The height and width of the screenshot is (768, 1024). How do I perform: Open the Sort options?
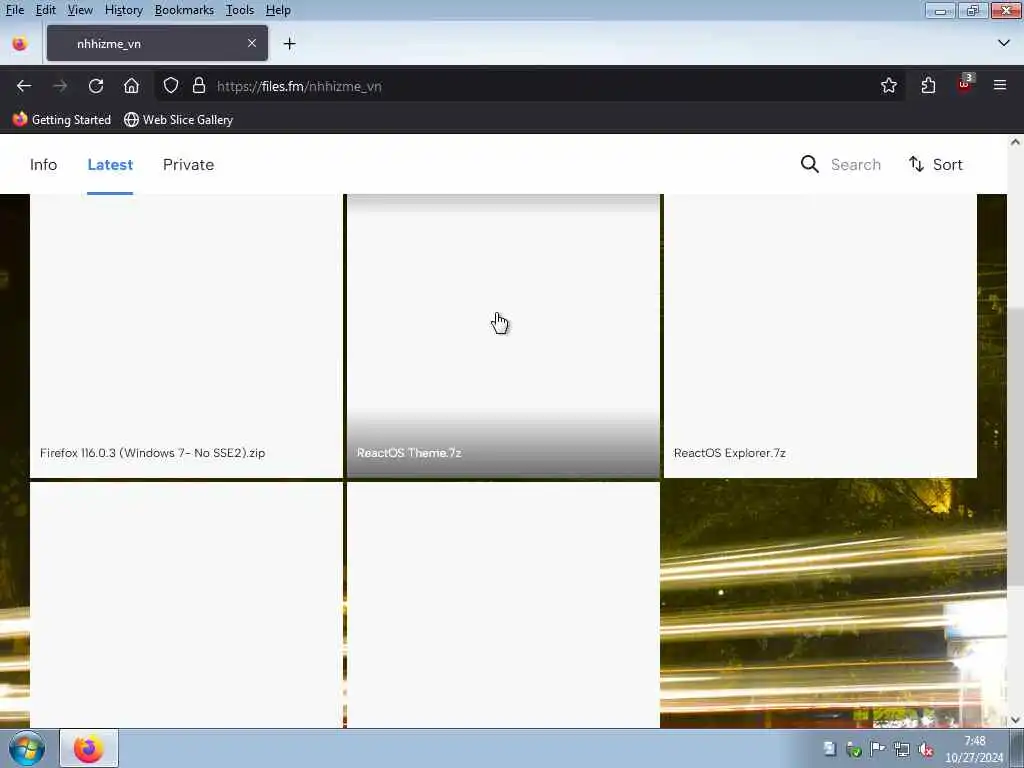pyautogui.click(x=935, y=165)
